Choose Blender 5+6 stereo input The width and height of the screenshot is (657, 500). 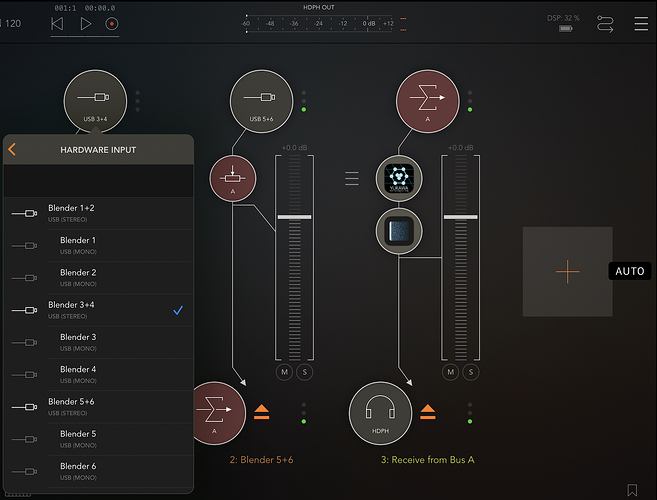click(99, 407)
